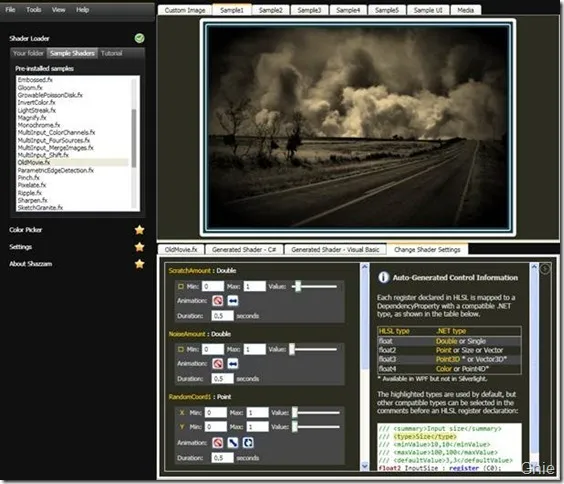Click the RandomCoord1 X Min input field
Screen dimensions: 564x484
215,412
